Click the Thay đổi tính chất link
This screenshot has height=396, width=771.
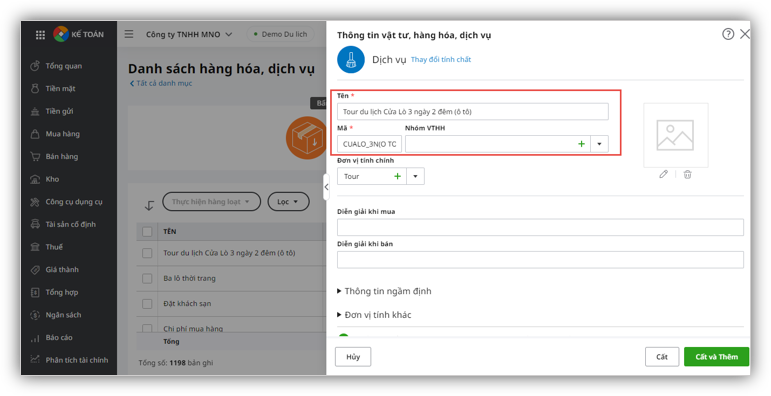(x=441, y=60)
